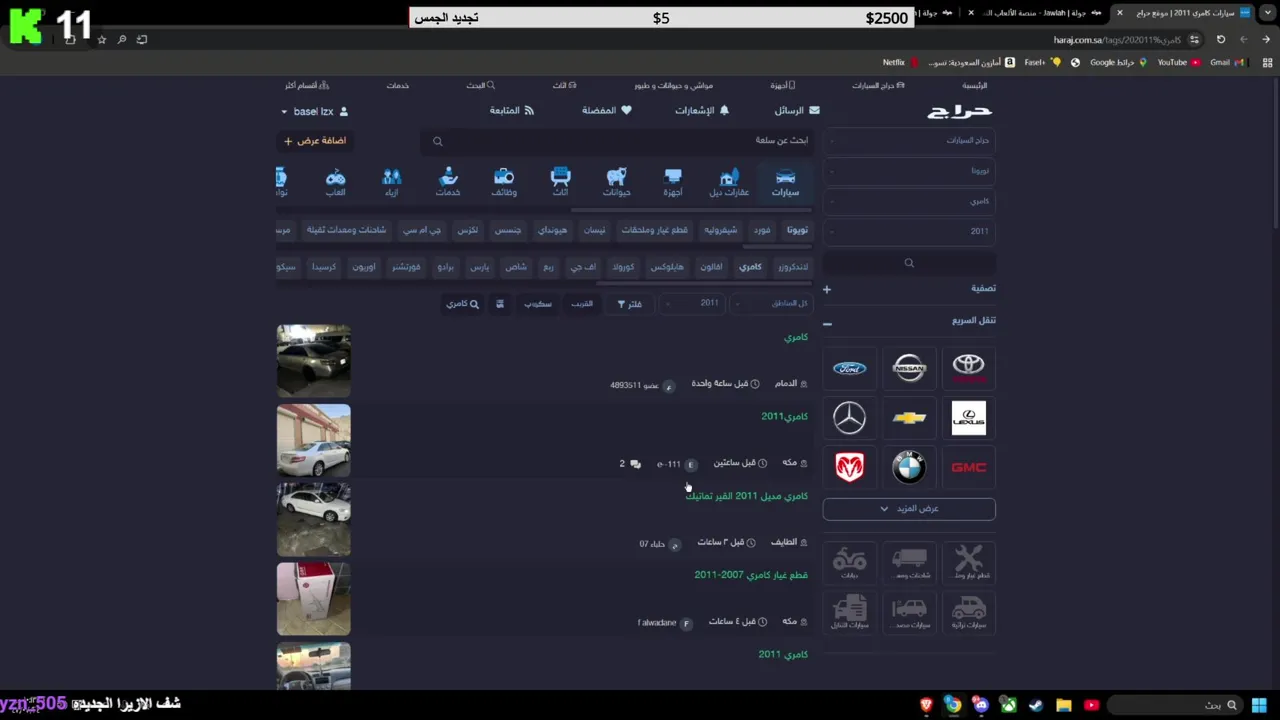The image size is (1280, 720).
Task: Click the Ford brand logo
Action: 849,368
